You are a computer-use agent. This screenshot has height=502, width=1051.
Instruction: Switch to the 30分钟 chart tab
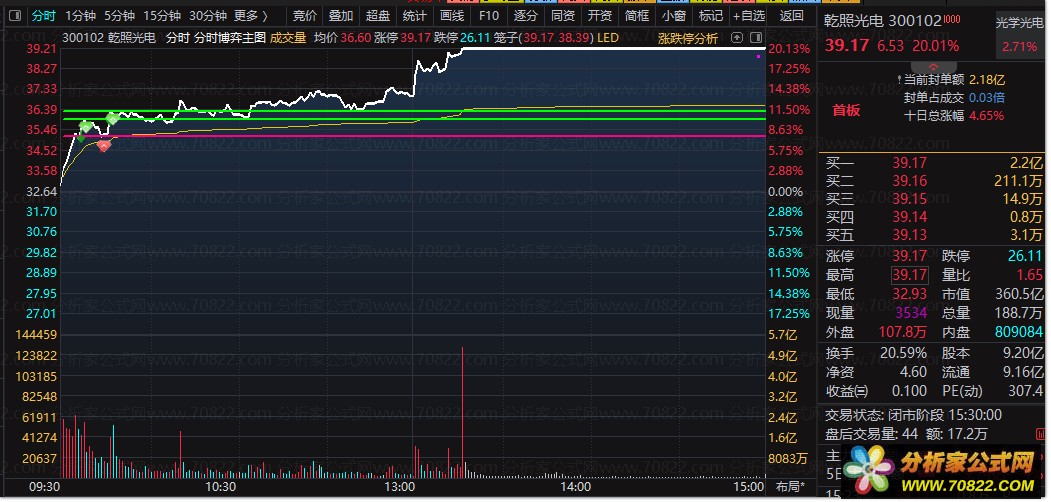pyautogui.click(x=207, y=15)
